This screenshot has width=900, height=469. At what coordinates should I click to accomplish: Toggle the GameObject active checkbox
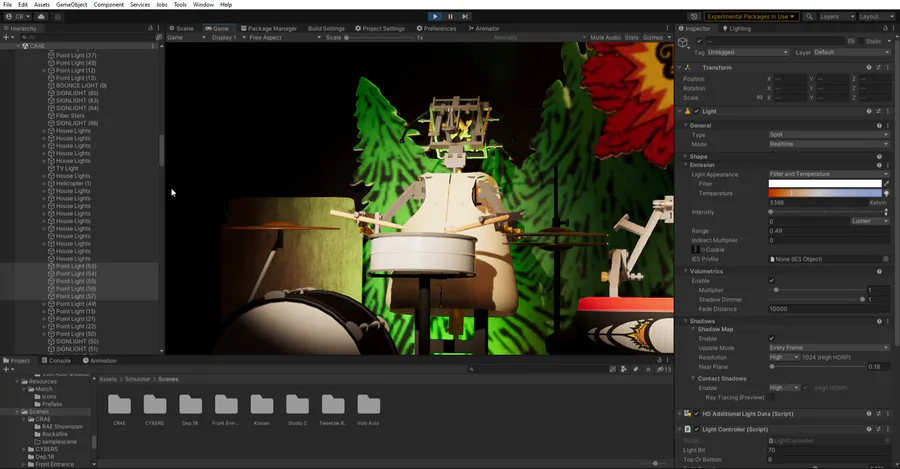699,41
